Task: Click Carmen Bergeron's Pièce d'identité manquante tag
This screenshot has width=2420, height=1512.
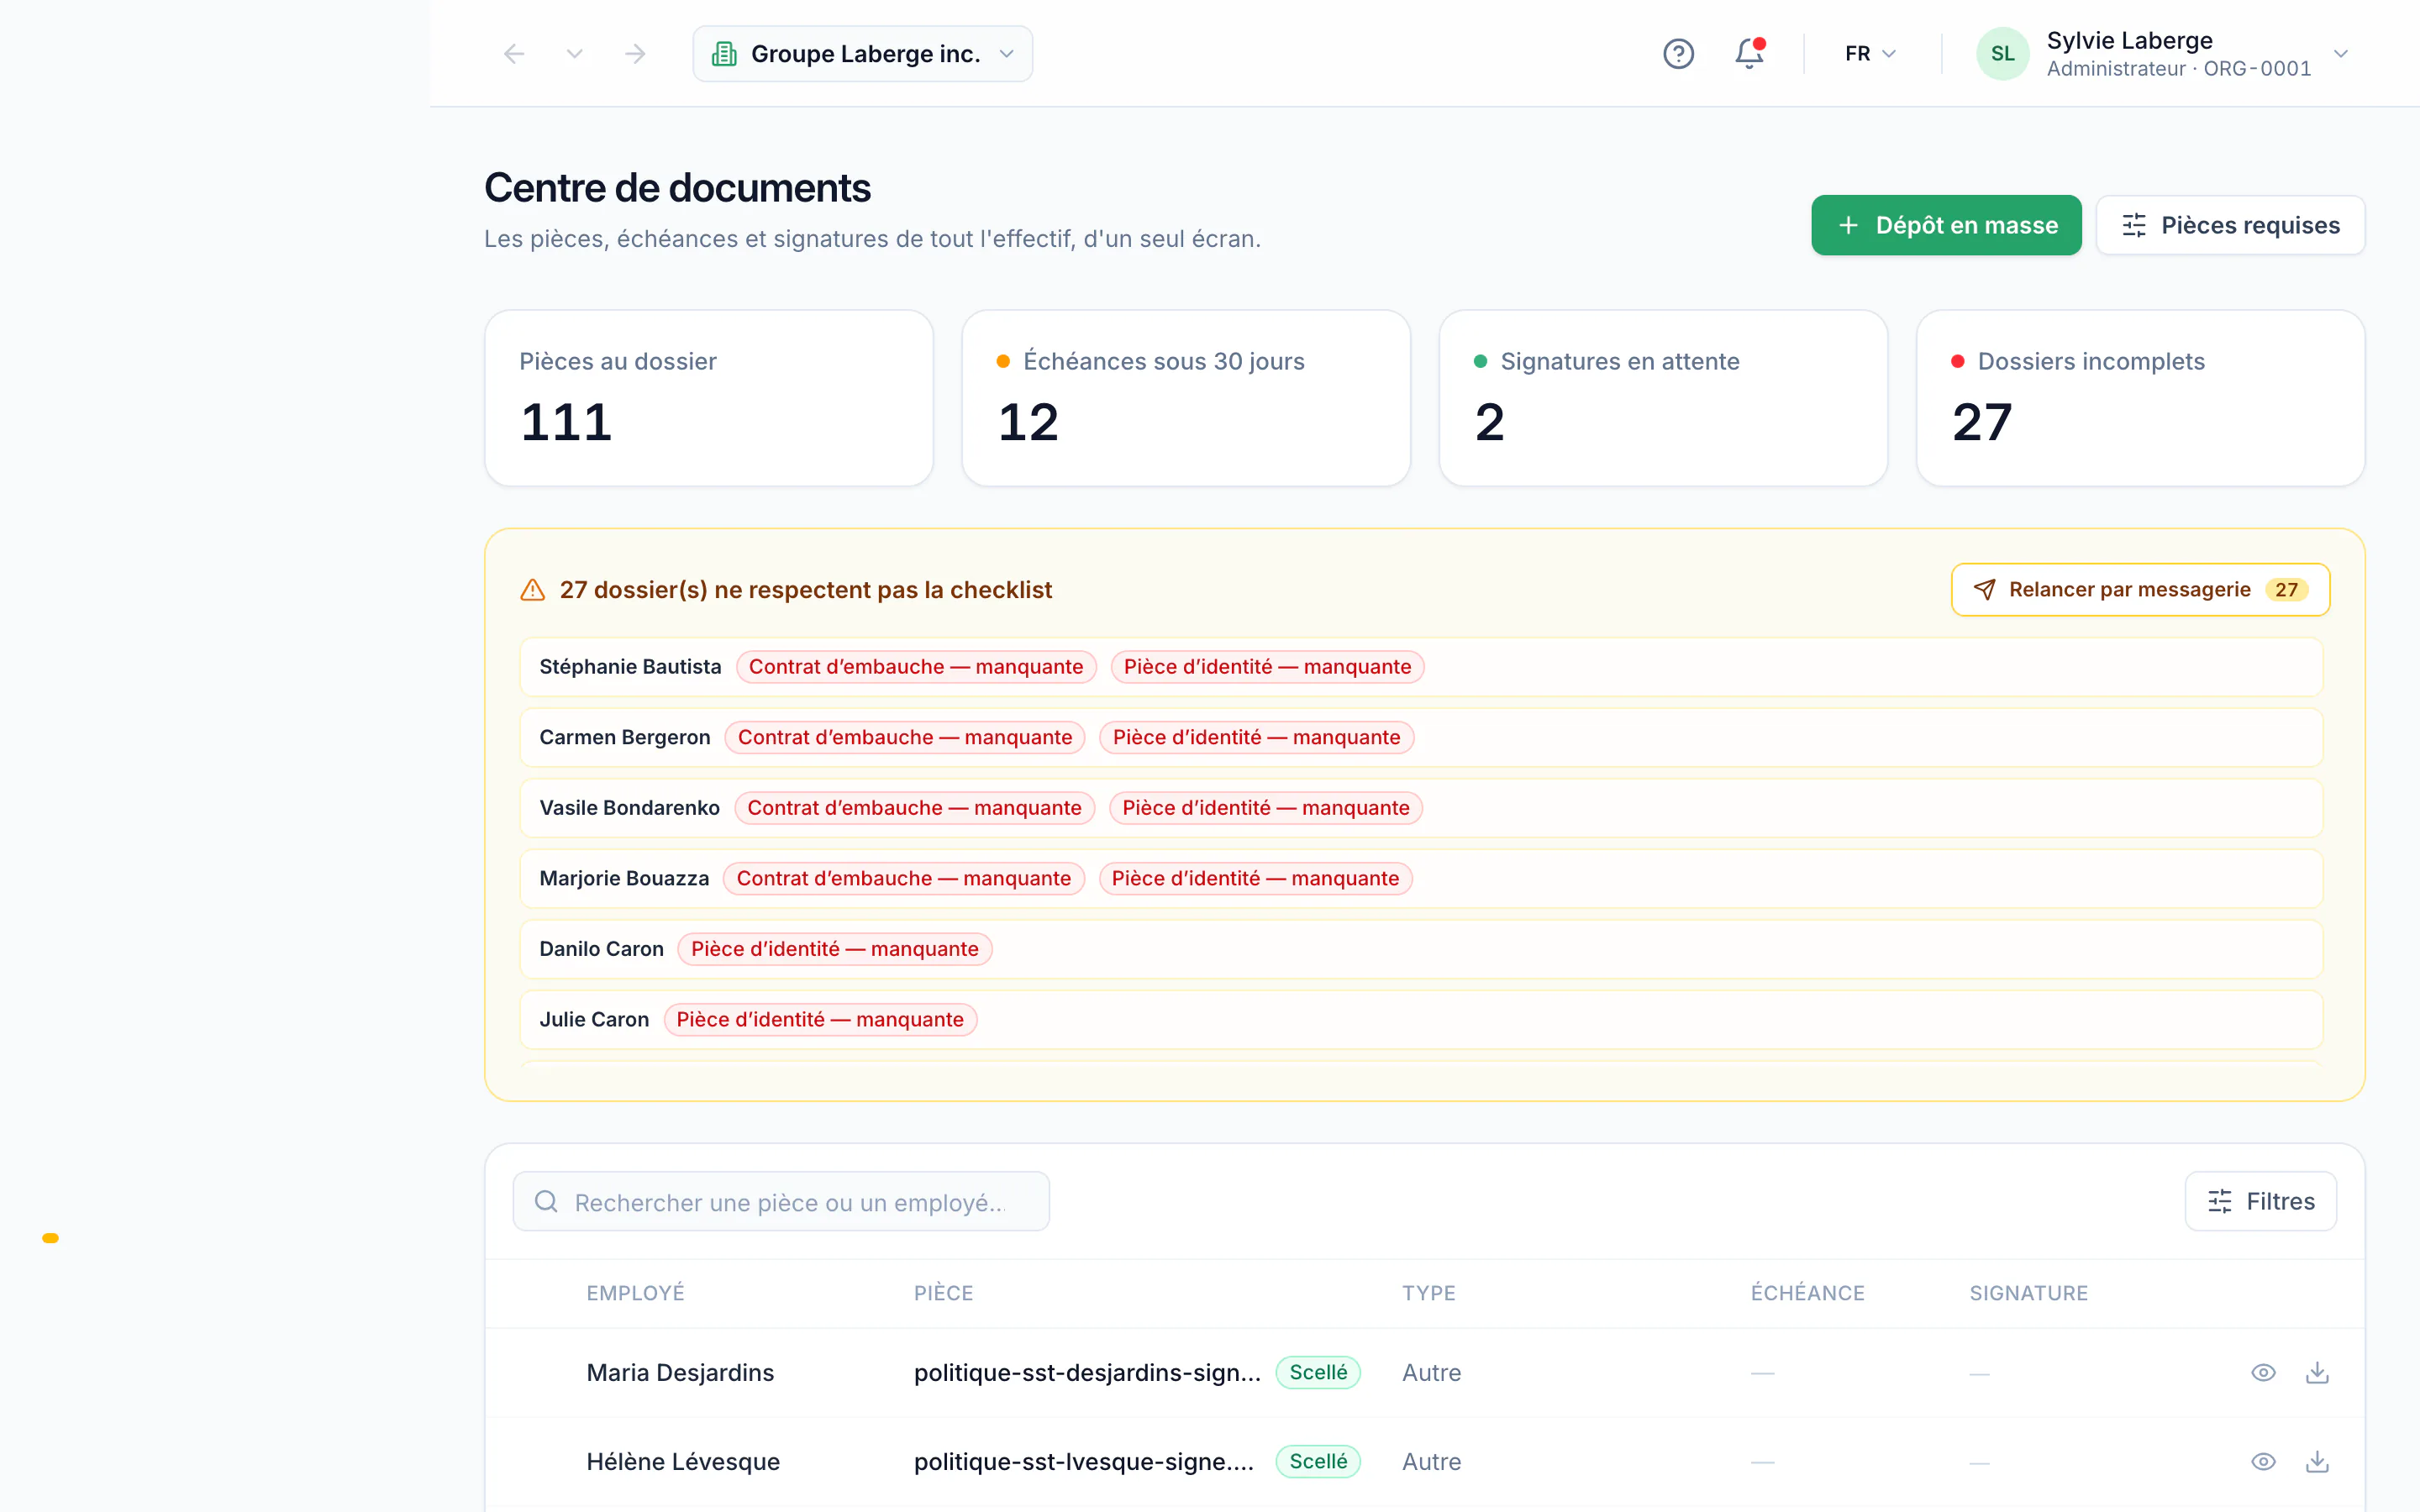Action: coord(1256,738)
